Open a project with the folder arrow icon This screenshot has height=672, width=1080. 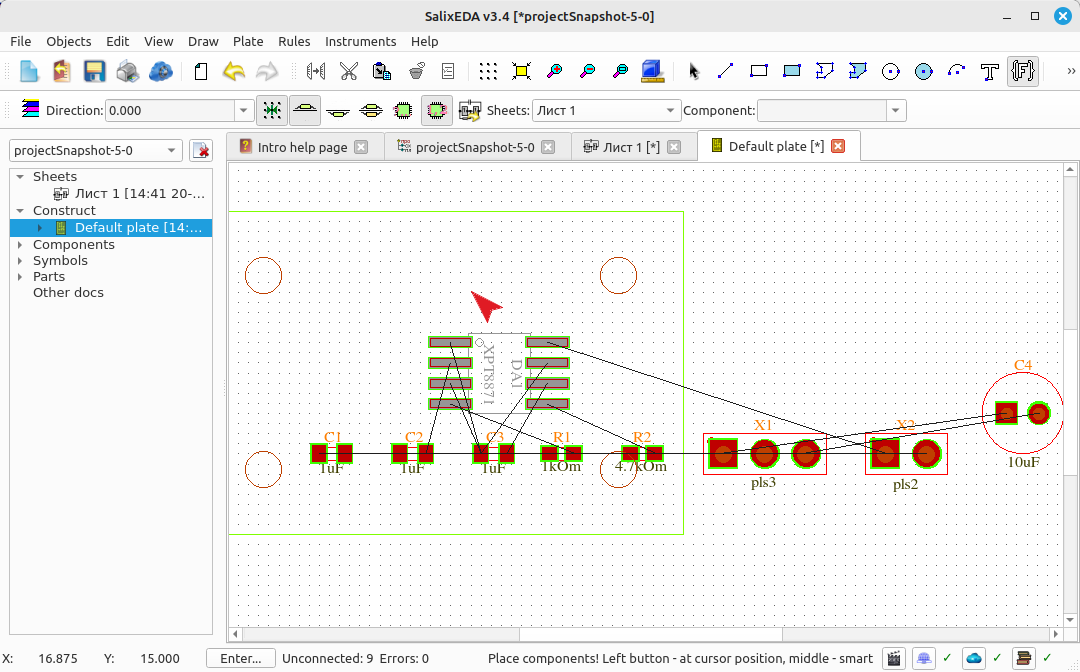point(62,71)
